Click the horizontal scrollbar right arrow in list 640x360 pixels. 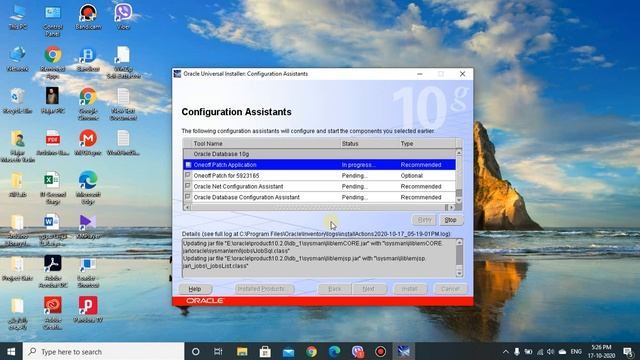pos(452,207)
